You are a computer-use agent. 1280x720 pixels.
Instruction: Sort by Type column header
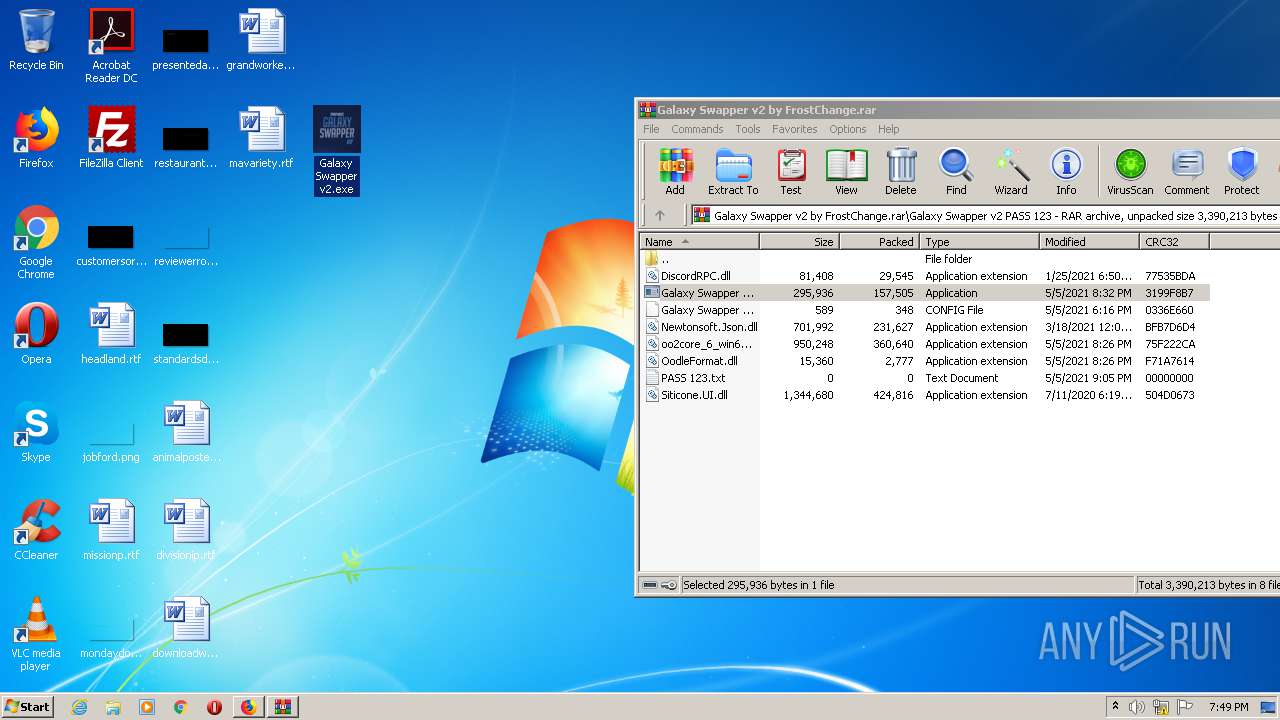[x=979, y=241]
